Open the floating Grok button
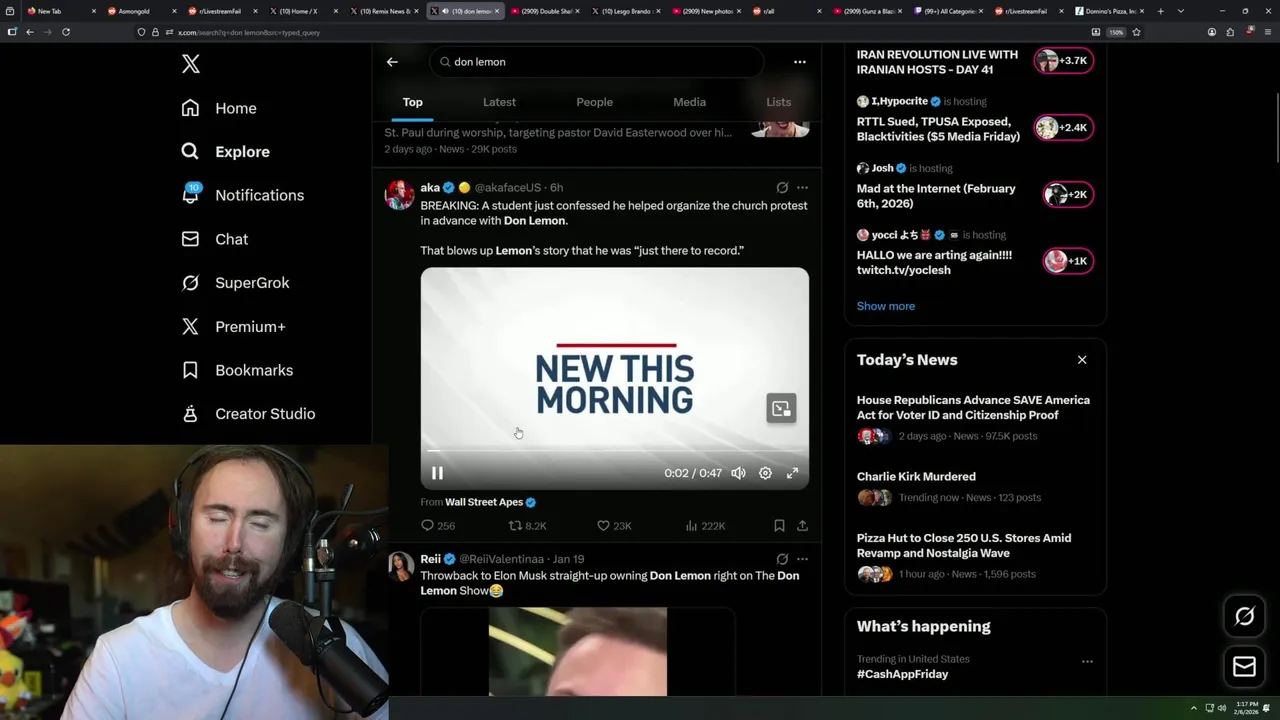This screenshot has height=720, width=1280. (x=1244, y=617)
